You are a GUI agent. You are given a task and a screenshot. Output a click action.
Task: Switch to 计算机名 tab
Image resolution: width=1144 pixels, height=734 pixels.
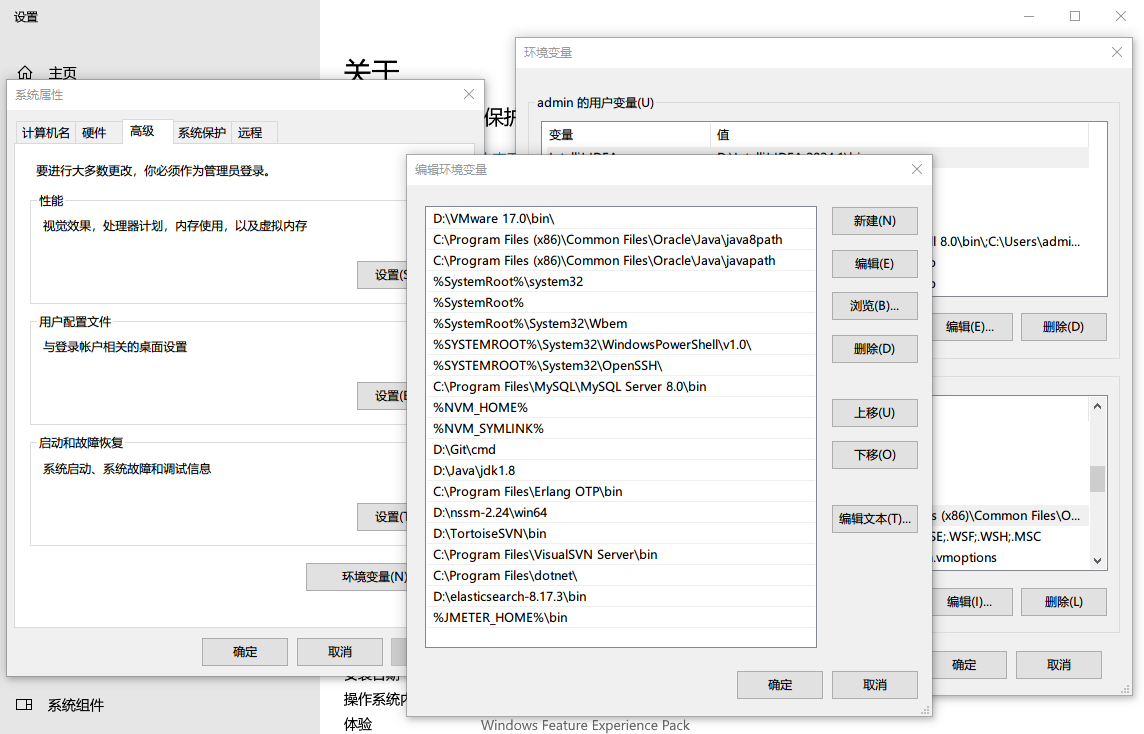pyautogui.click(x=45, y=132)
